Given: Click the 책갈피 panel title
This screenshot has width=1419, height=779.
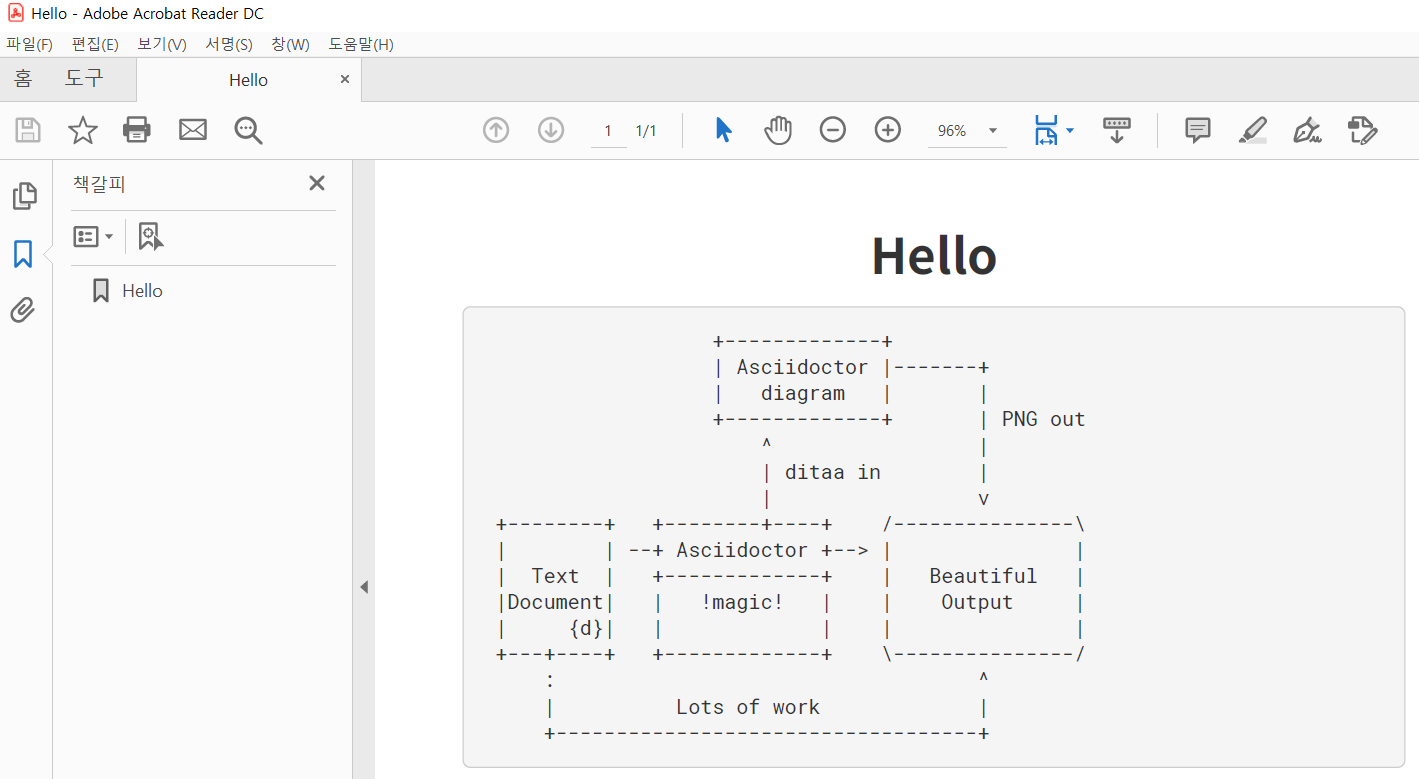Looking at the screenshot, I should (x=99, y=183).
